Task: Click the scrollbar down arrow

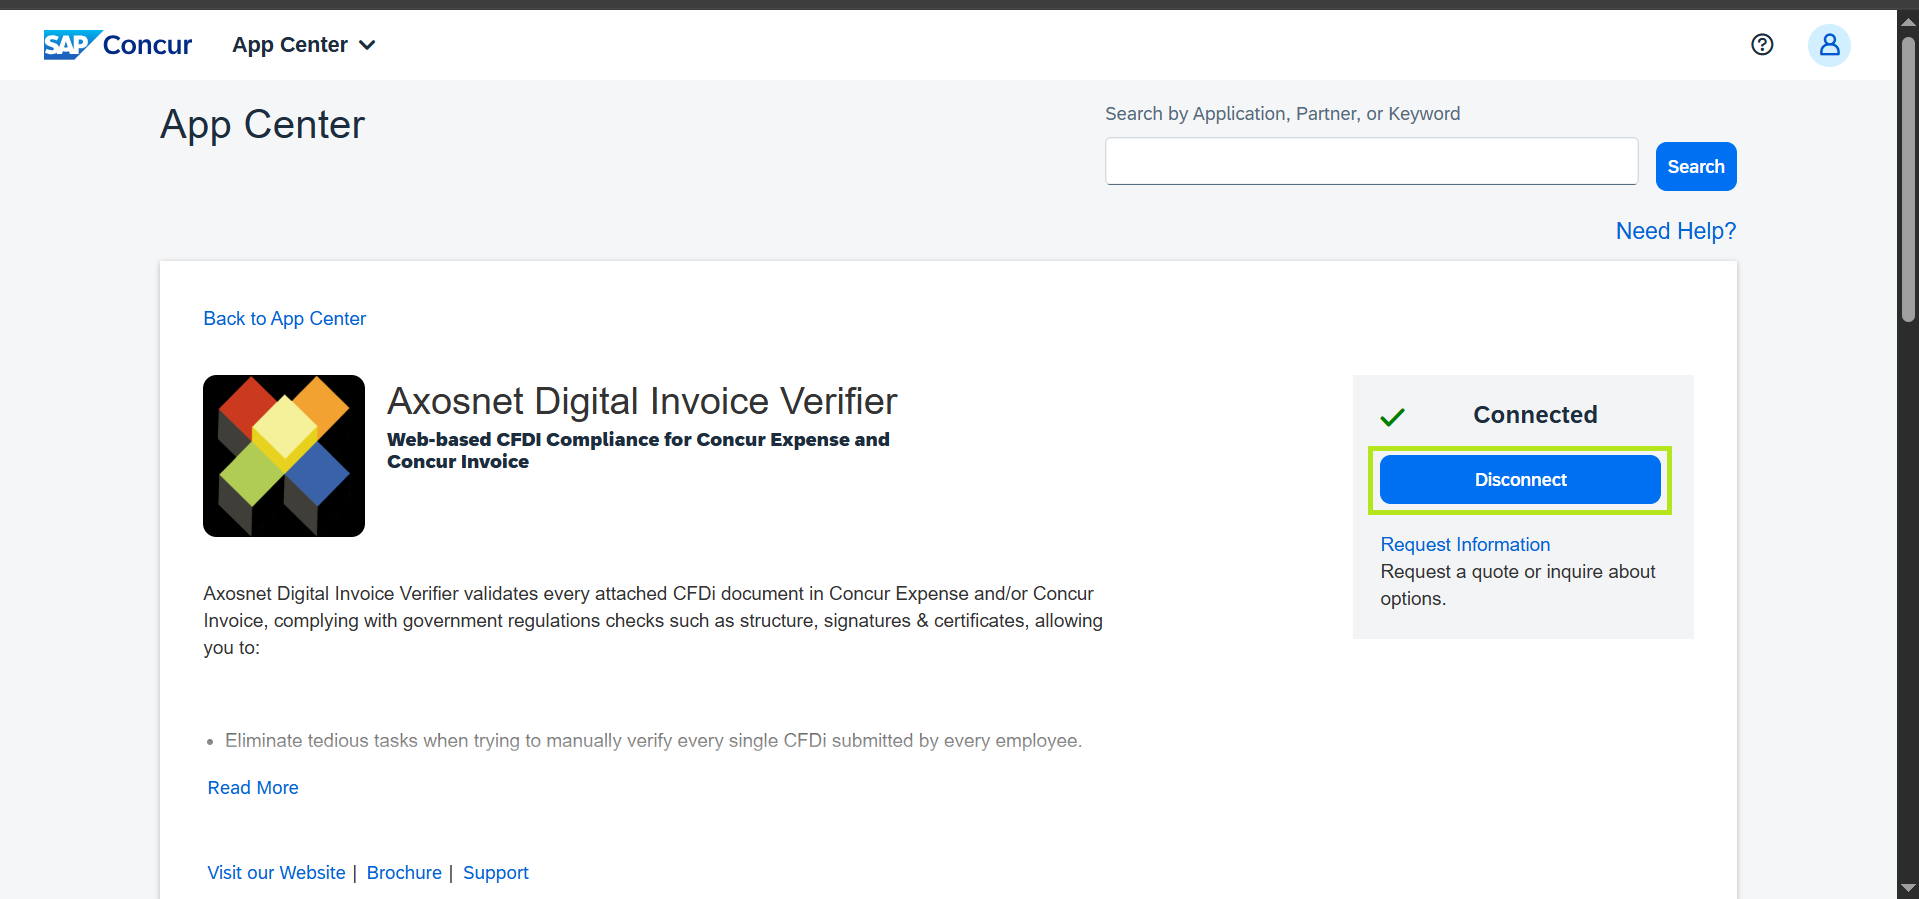Action: [x=1908, y=888]
